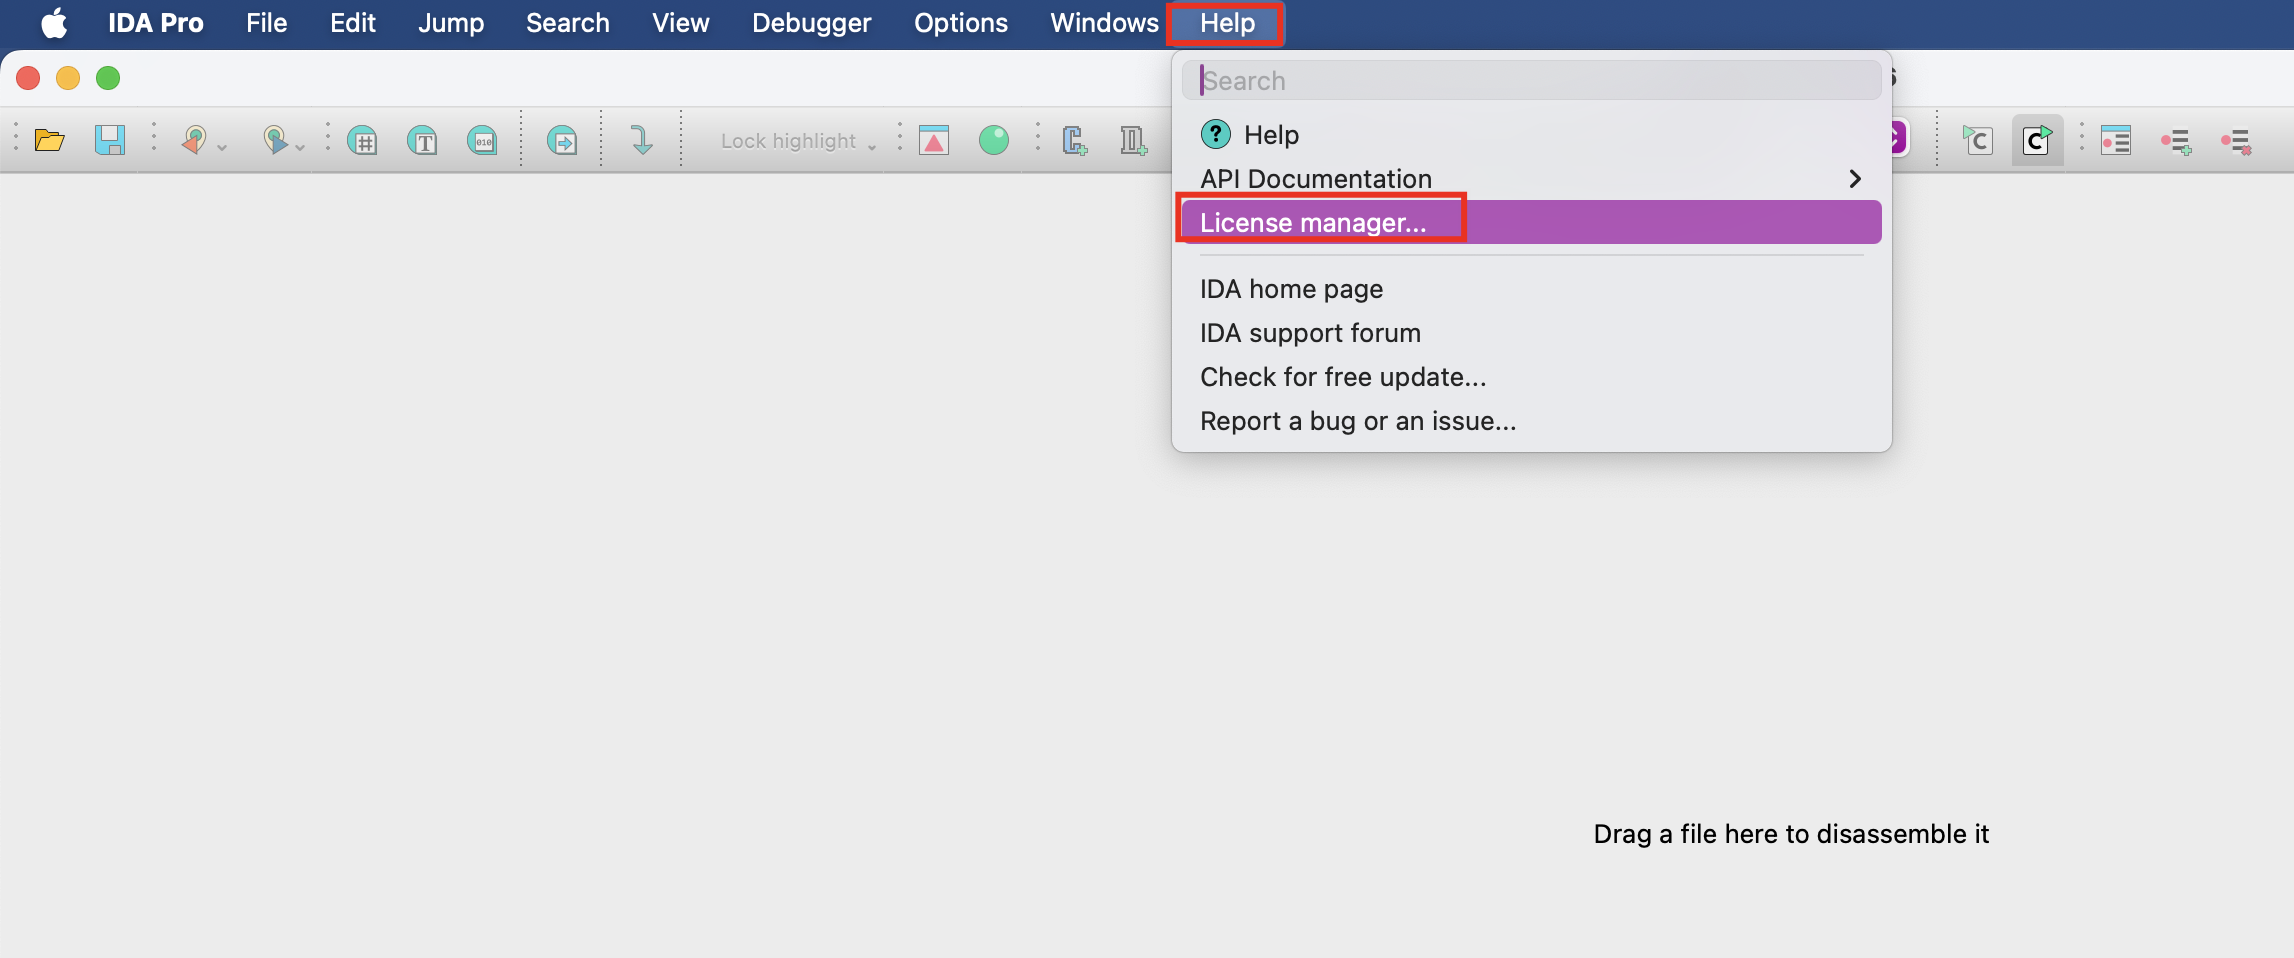
Task: Open the Jump back history dropdown arrow
Action: click(222, 147)
